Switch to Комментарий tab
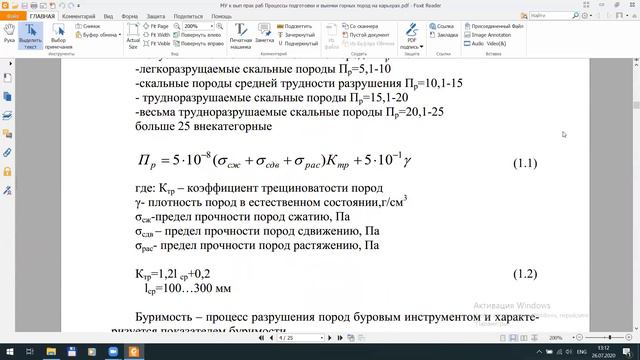Image resolution: width=640 pixels, height=360 pixels. click(x=78, y=16)
